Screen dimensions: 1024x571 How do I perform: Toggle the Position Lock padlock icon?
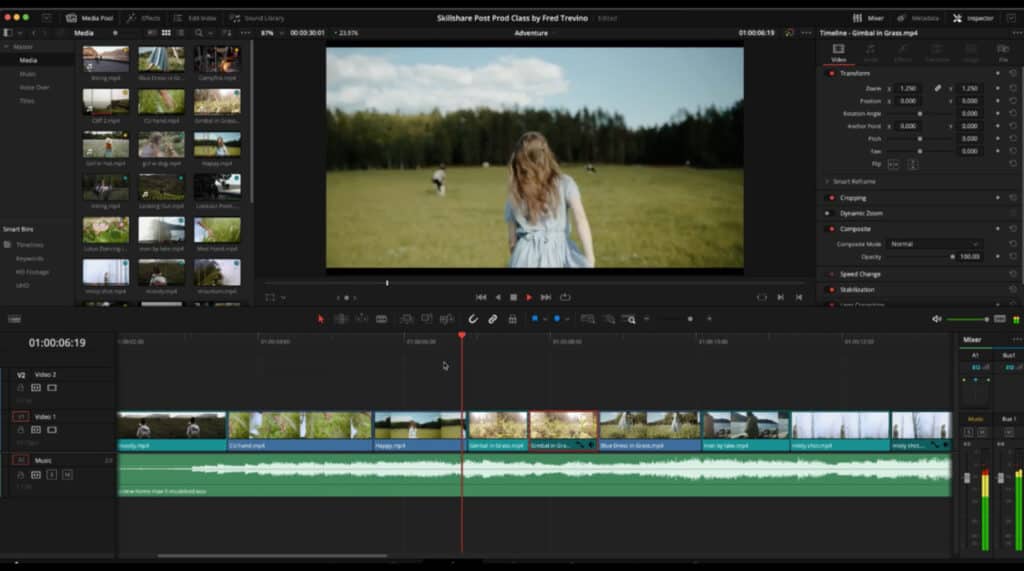click(x=513, y=319)
